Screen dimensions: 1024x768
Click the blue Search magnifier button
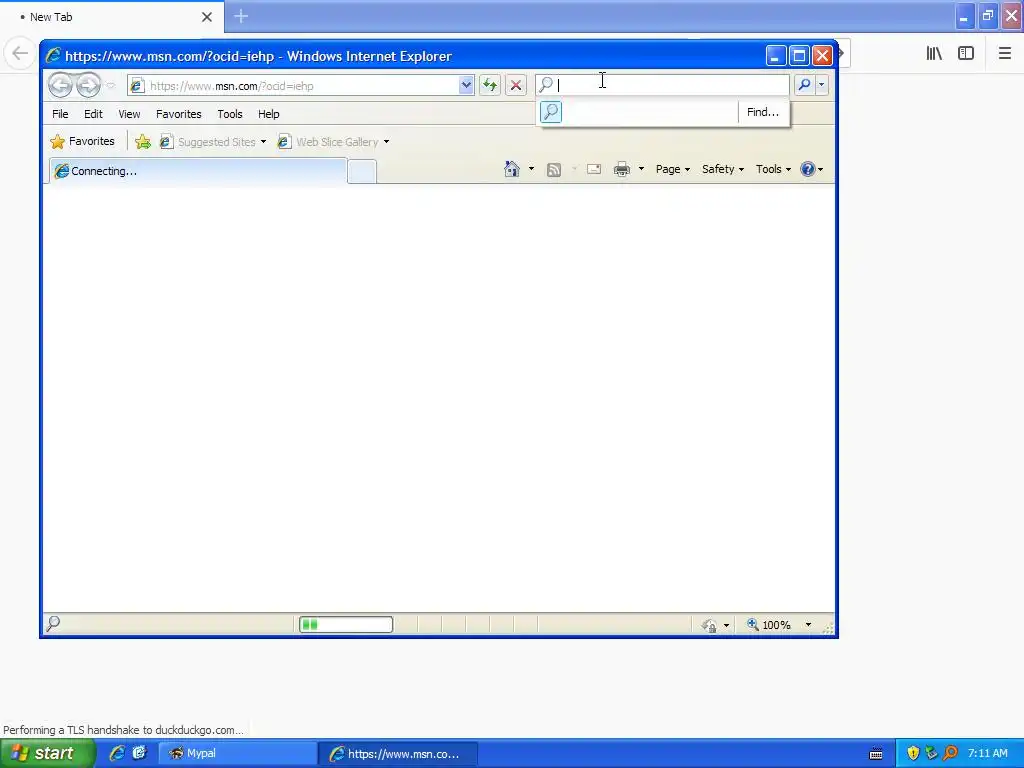[x=805, y=85]
